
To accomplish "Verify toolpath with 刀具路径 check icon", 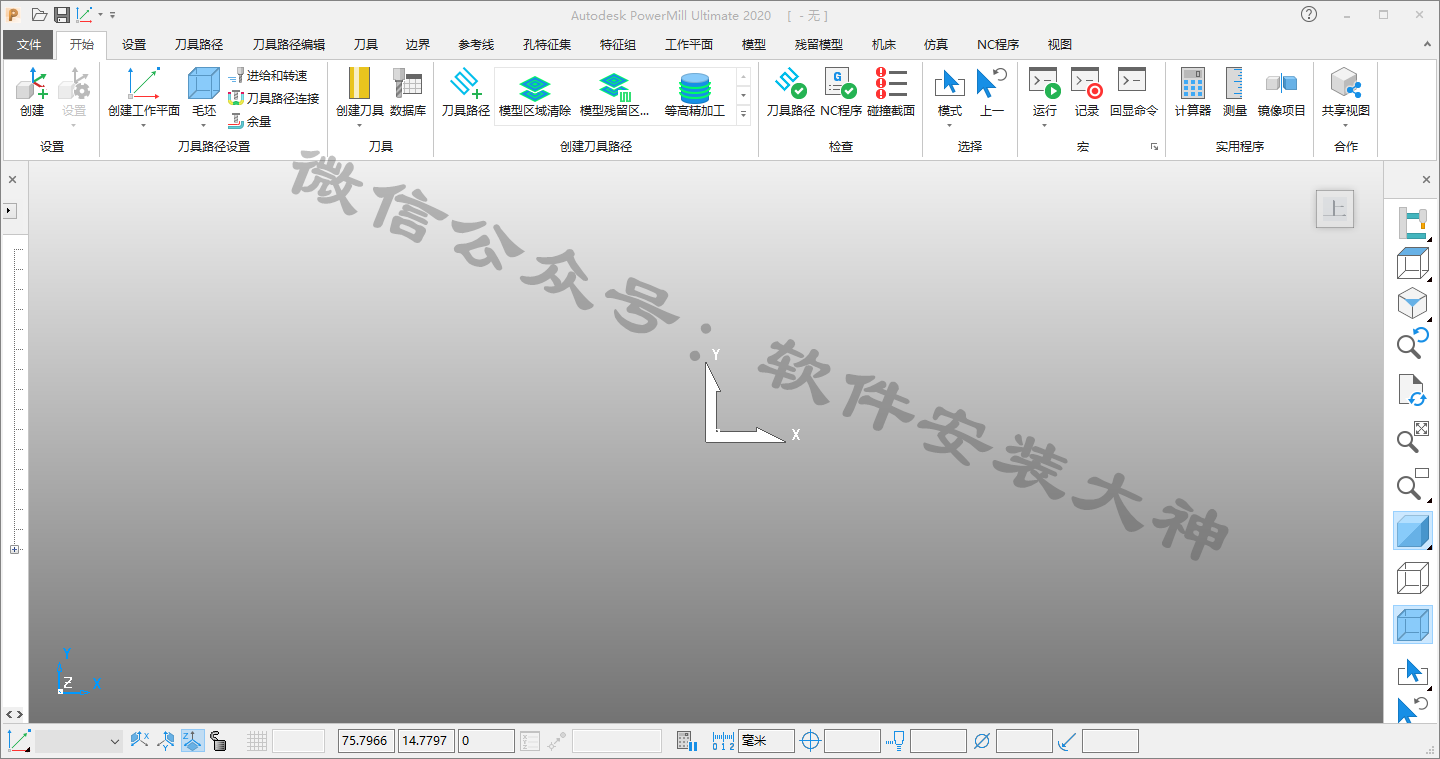I will pos(791,93).
